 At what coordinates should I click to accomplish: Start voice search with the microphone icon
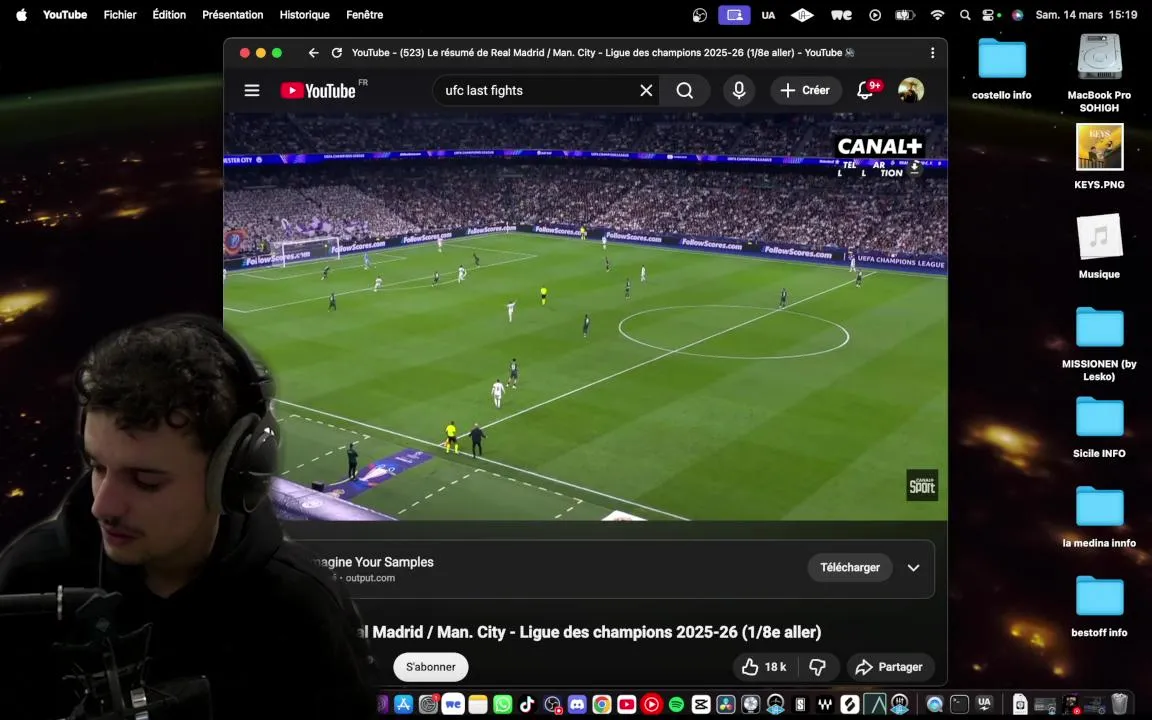pos(739,90)
